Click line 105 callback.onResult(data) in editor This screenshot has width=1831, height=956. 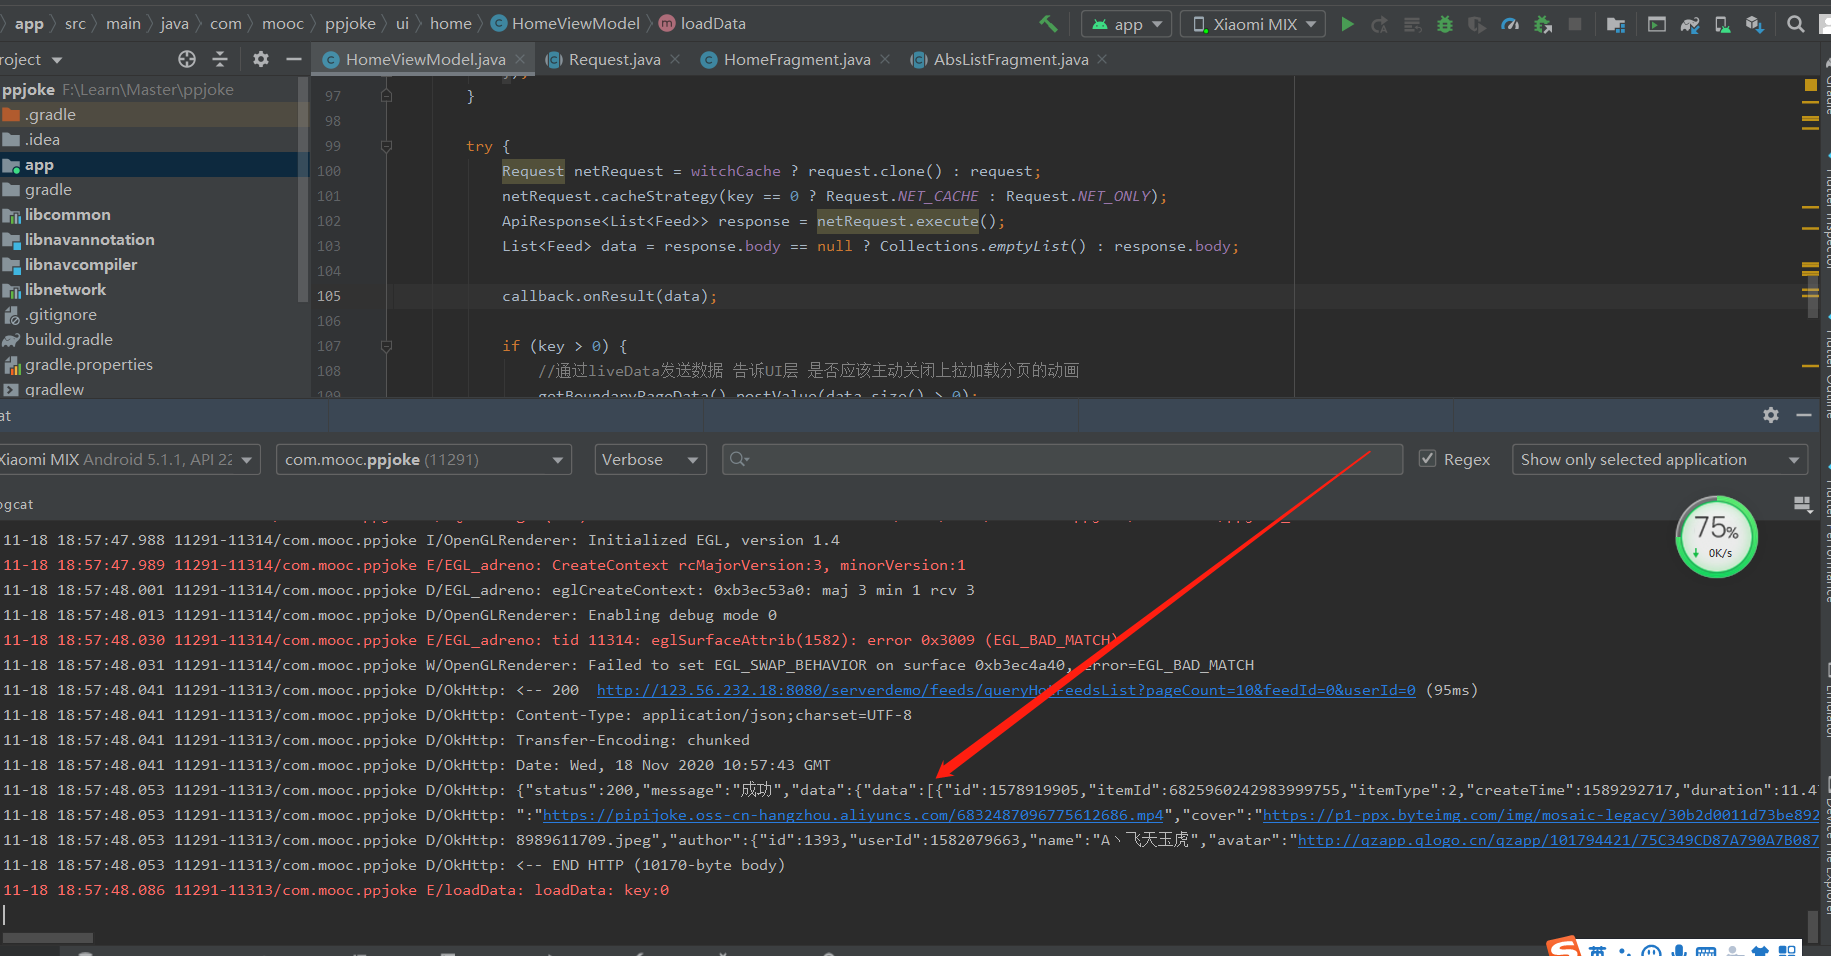click(x=609, y=296)
